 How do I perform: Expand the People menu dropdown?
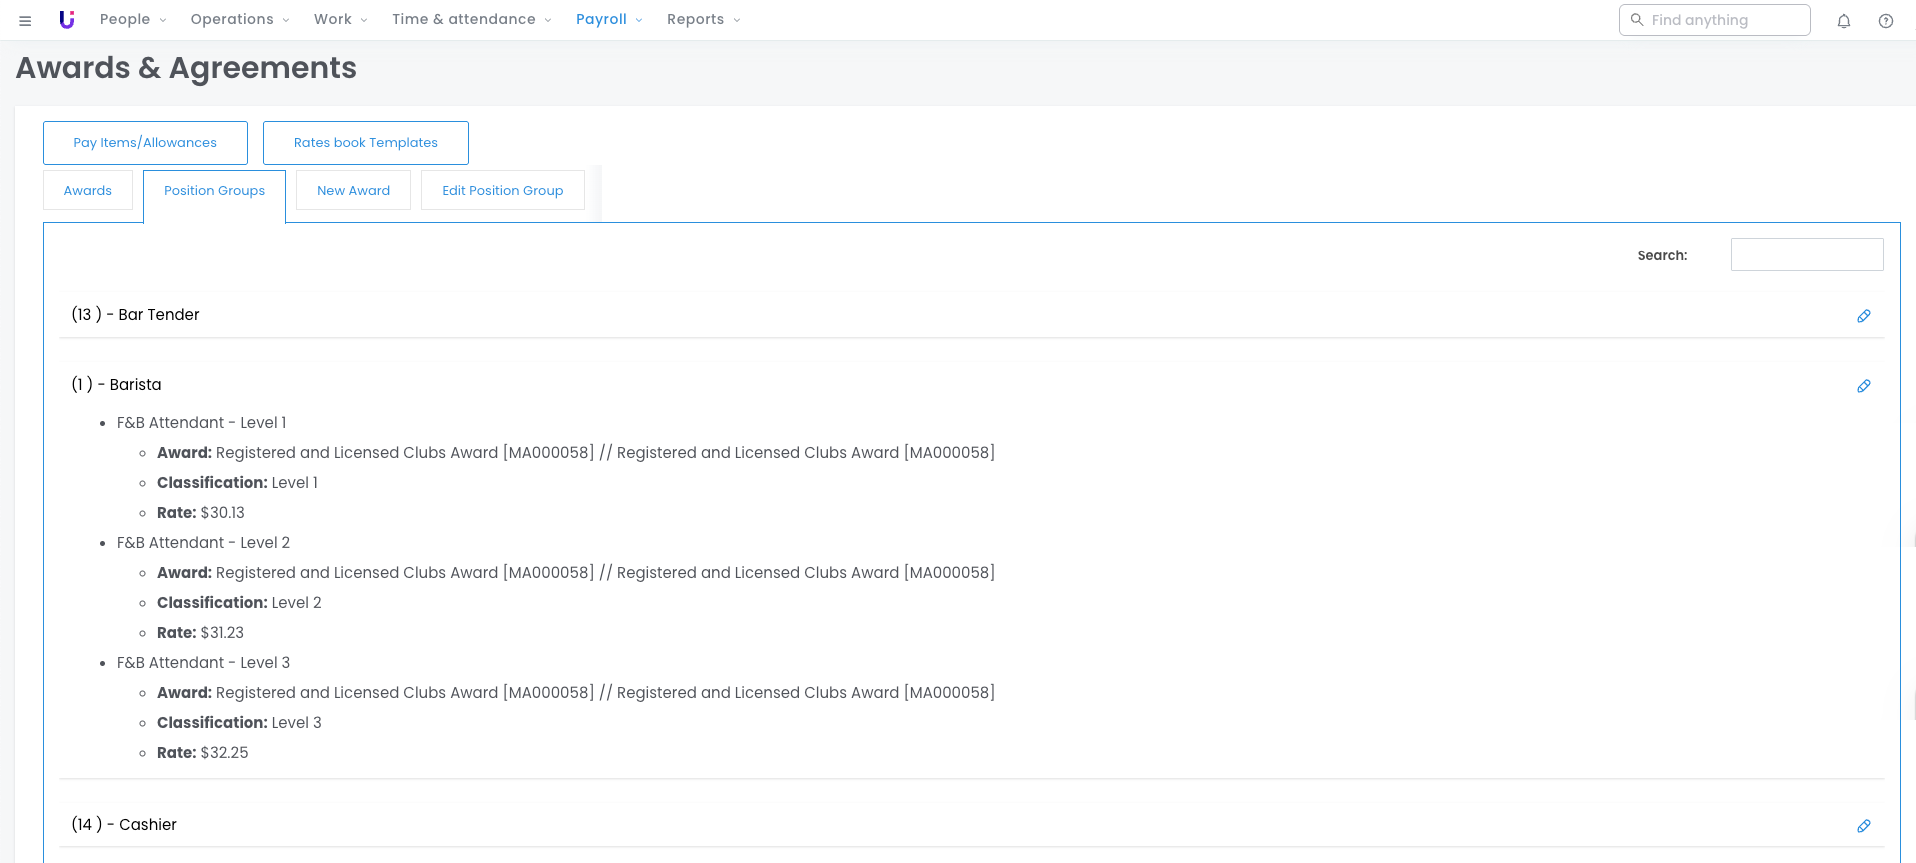[x=133, y=20]
